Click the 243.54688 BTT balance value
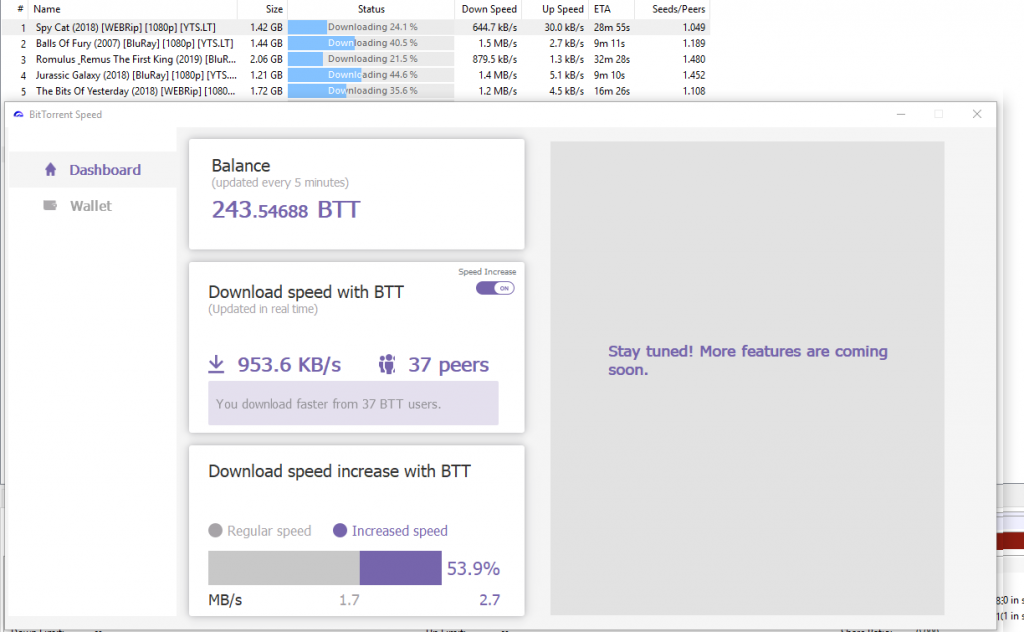This screenshot has width=1024, height=632. pos(285,210)
